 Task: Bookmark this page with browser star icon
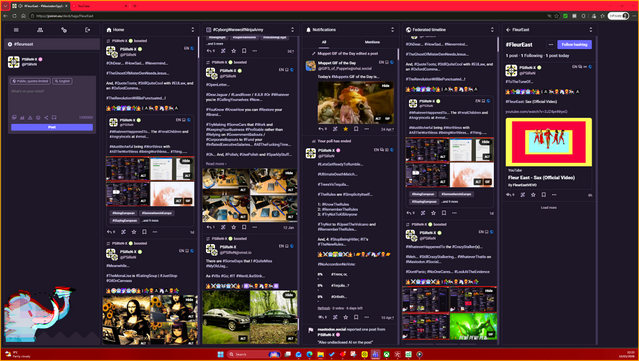556,16
